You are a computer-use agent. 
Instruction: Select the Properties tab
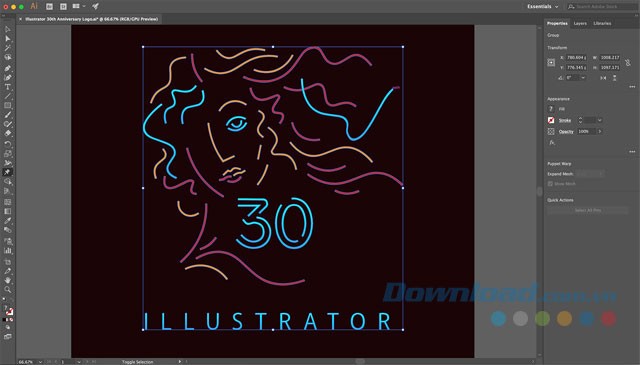(x=557, y=23)
